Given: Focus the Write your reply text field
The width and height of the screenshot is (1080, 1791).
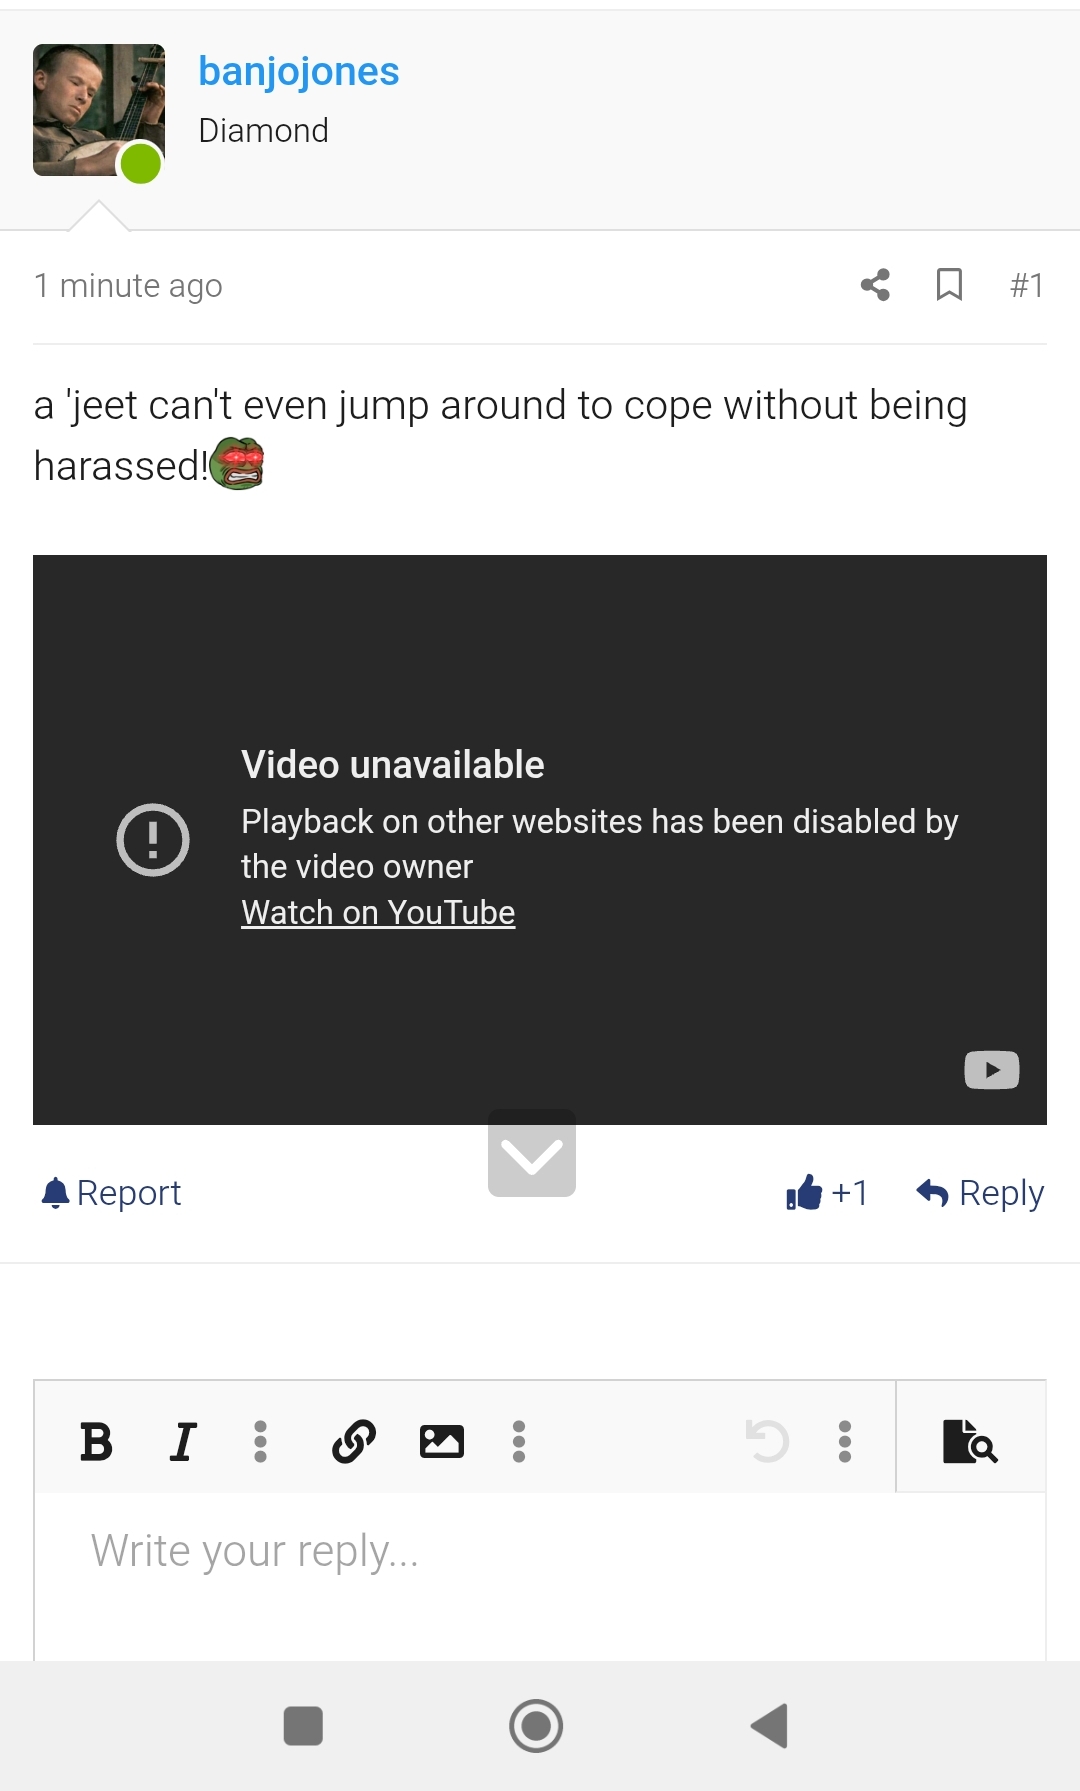Looking at the screenshot, I should [x=540, y=1575].
